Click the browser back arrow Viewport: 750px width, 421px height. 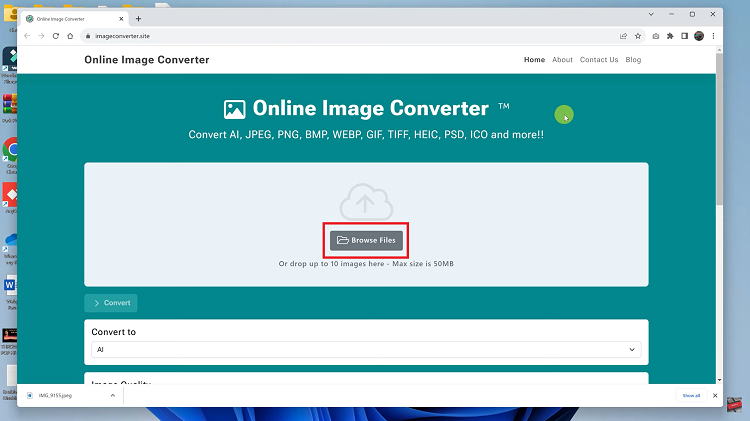click(27, 36)
